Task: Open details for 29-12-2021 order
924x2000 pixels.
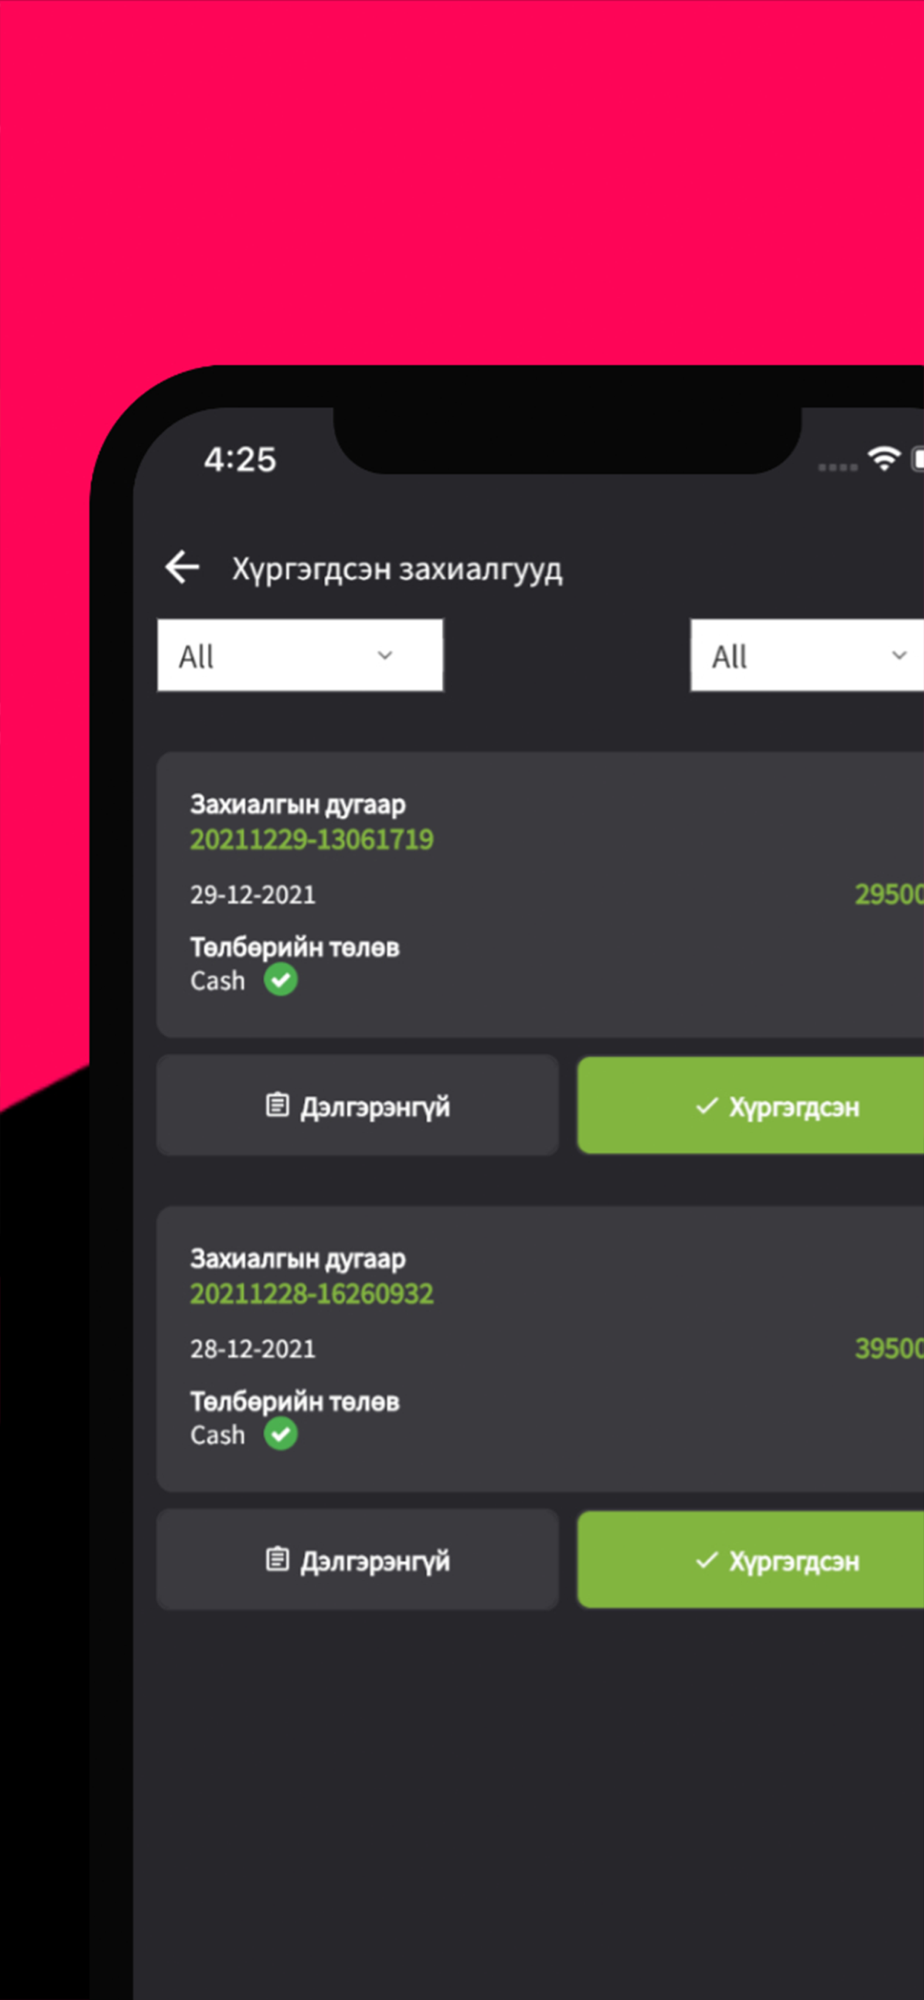Action: pyautogui.click(x=357, y=1105)
